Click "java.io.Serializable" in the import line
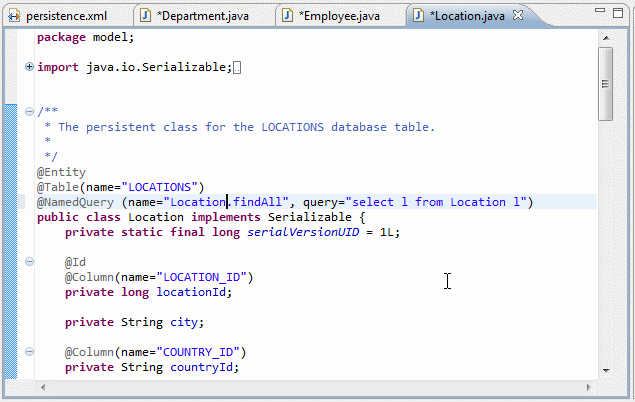 [156, 67]
